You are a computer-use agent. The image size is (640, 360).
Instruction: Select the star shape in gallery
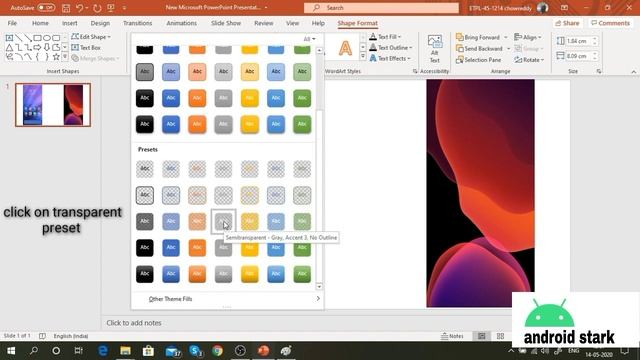pos(56,57)
